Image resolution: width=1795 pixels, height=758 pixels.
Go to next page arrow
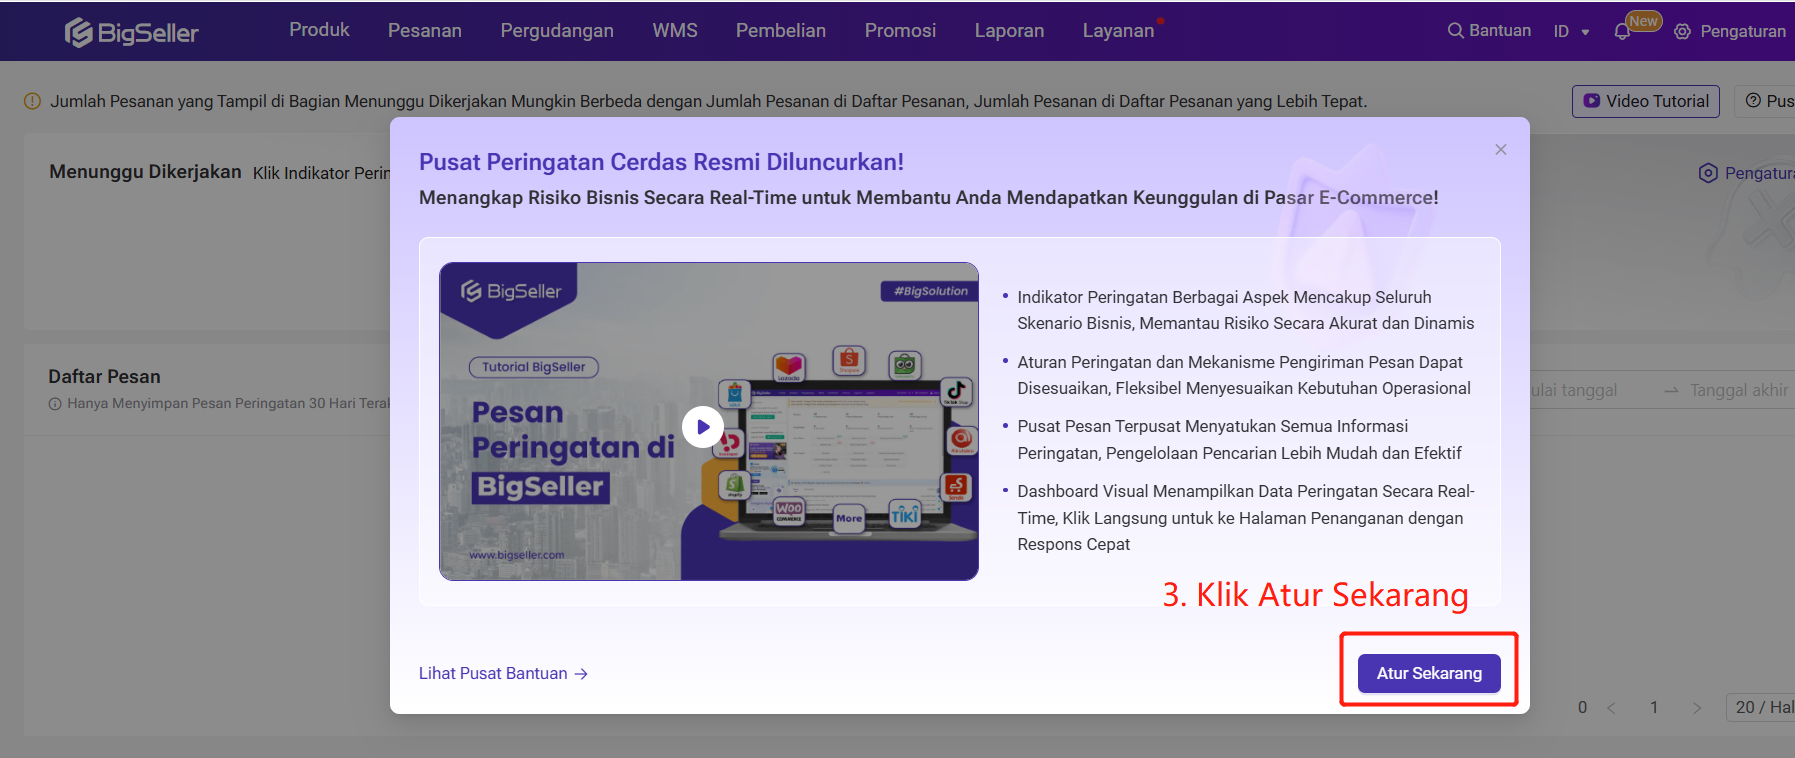[x=1697, y=708]
